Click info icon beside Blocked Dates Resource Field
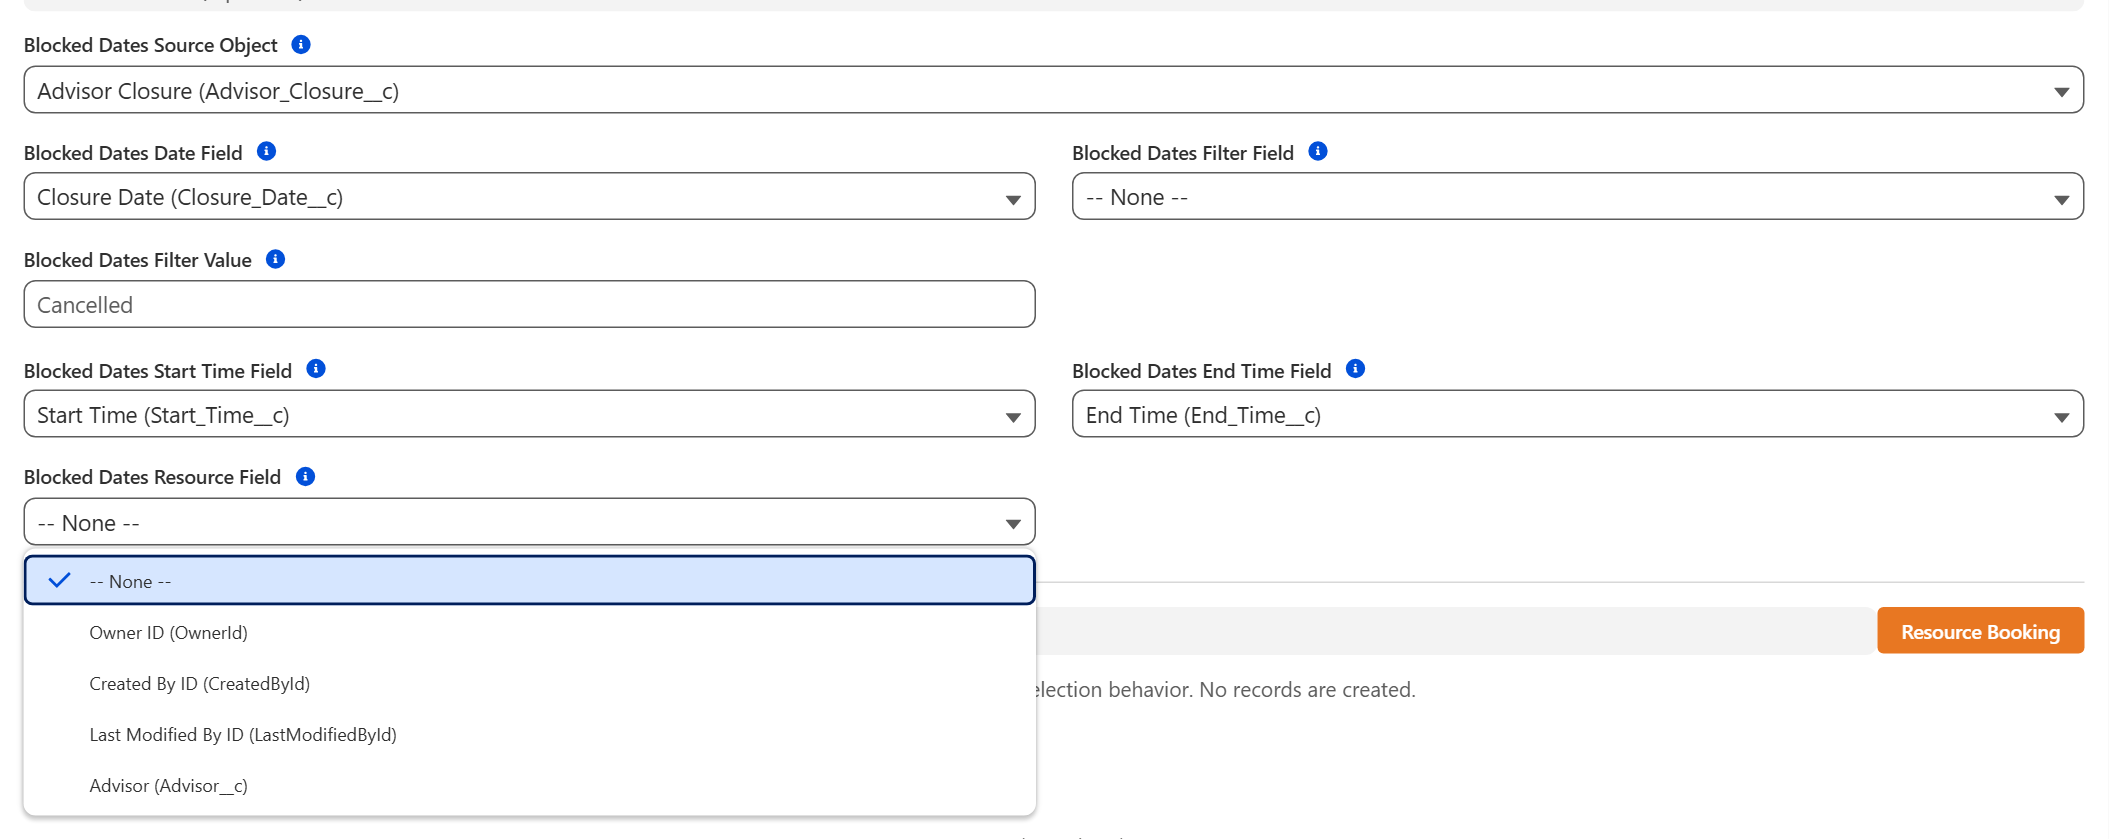 [x=306, y=476]
